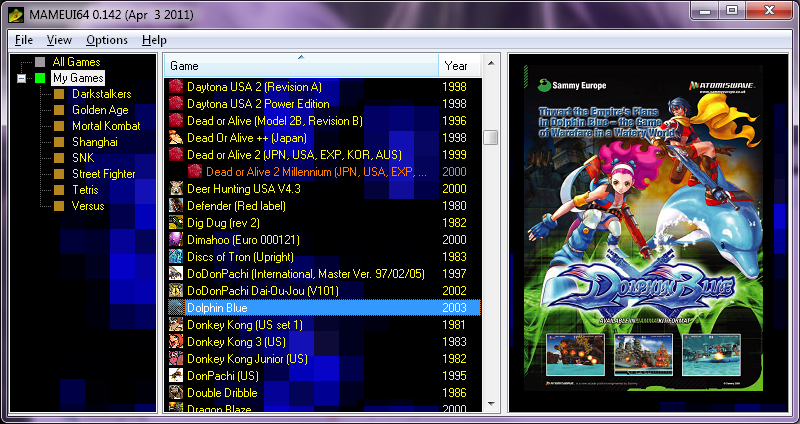Click the Discs of Tron icon

pos(176,257)
